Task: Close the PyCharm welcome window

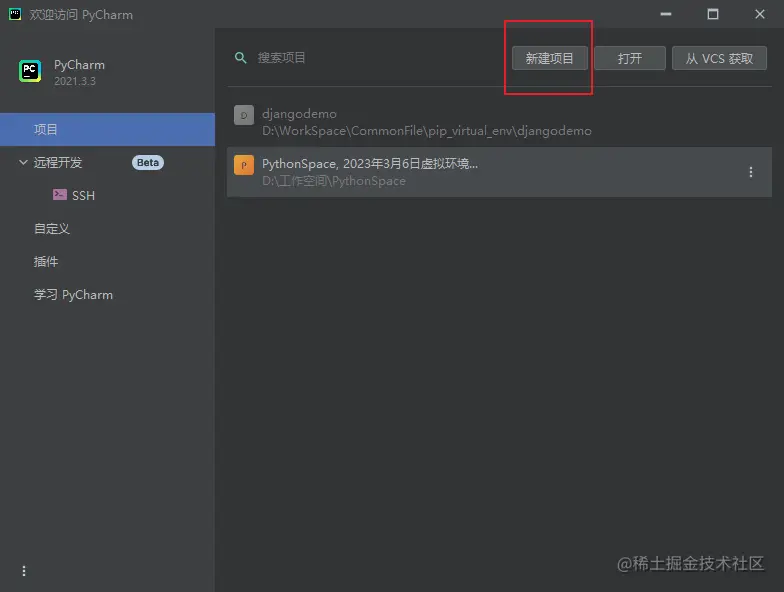Action: tap(760, 14)
